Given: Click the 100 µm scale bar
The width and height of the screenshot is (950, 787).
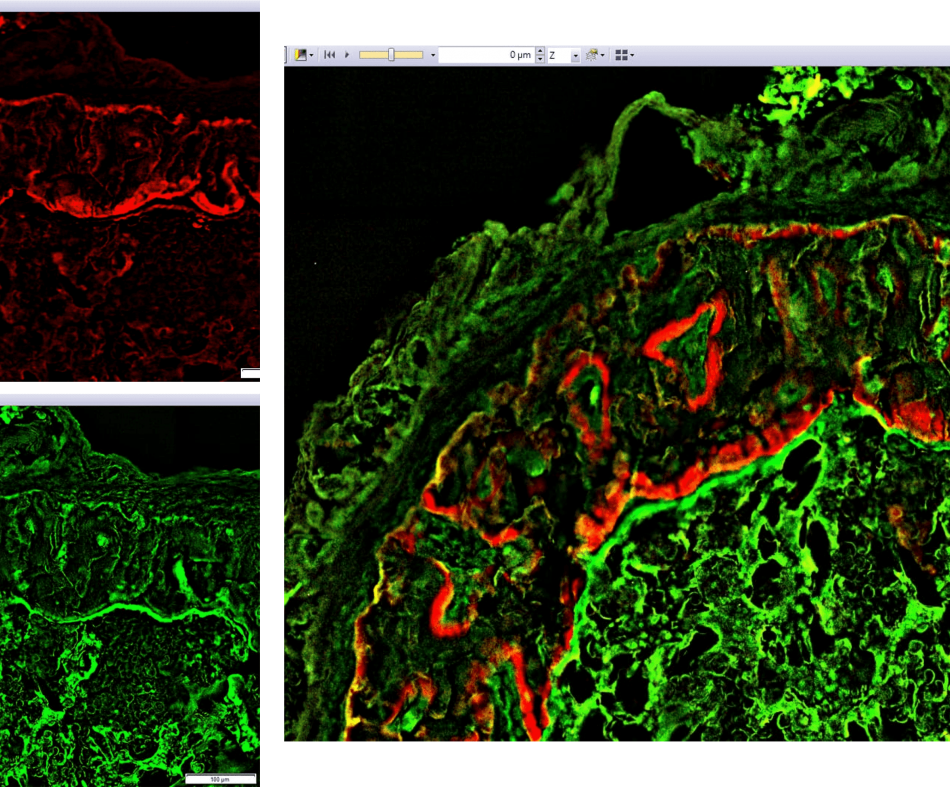Looking at the screenshot, I should 221,778.
